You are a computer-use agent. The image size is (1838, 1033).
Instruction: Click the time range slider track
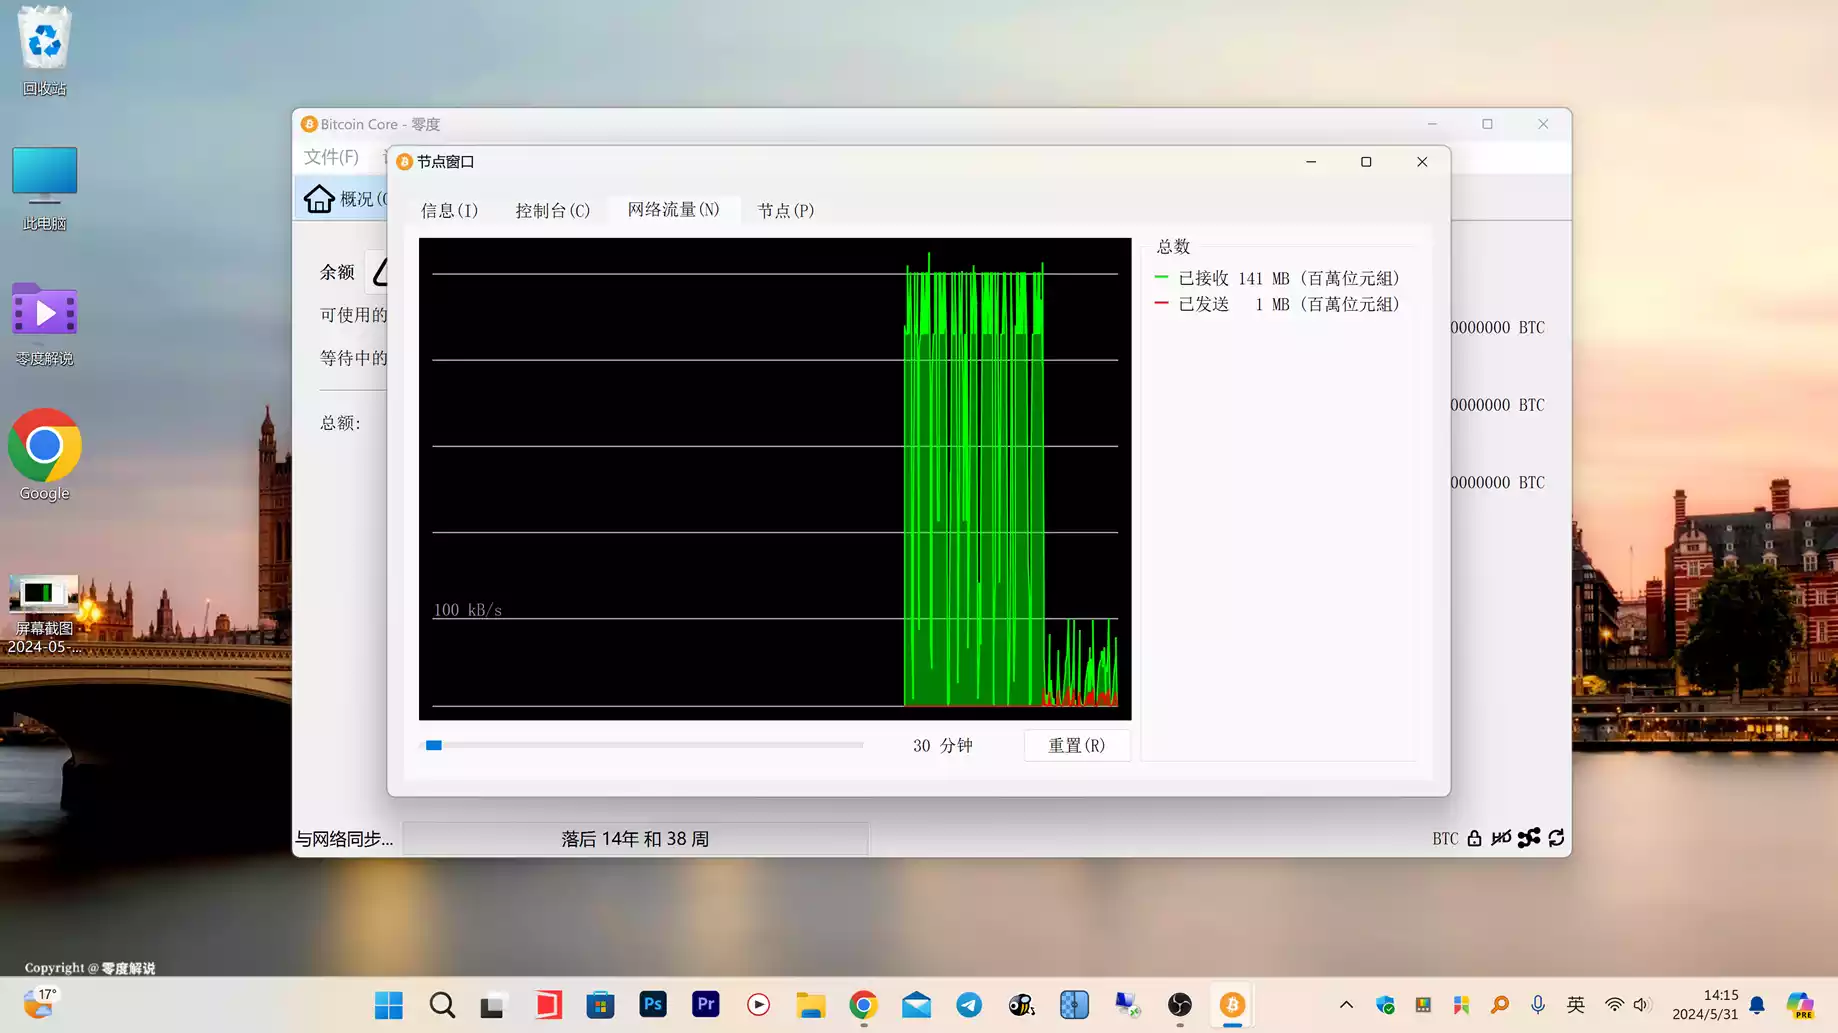[642, 745]
